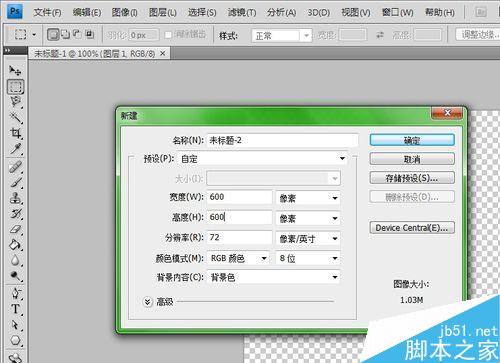Select the Blur tool
Image resolution: width=500 pixels, height=363 pixels.
pyautogui.click(x=15, y=260)
